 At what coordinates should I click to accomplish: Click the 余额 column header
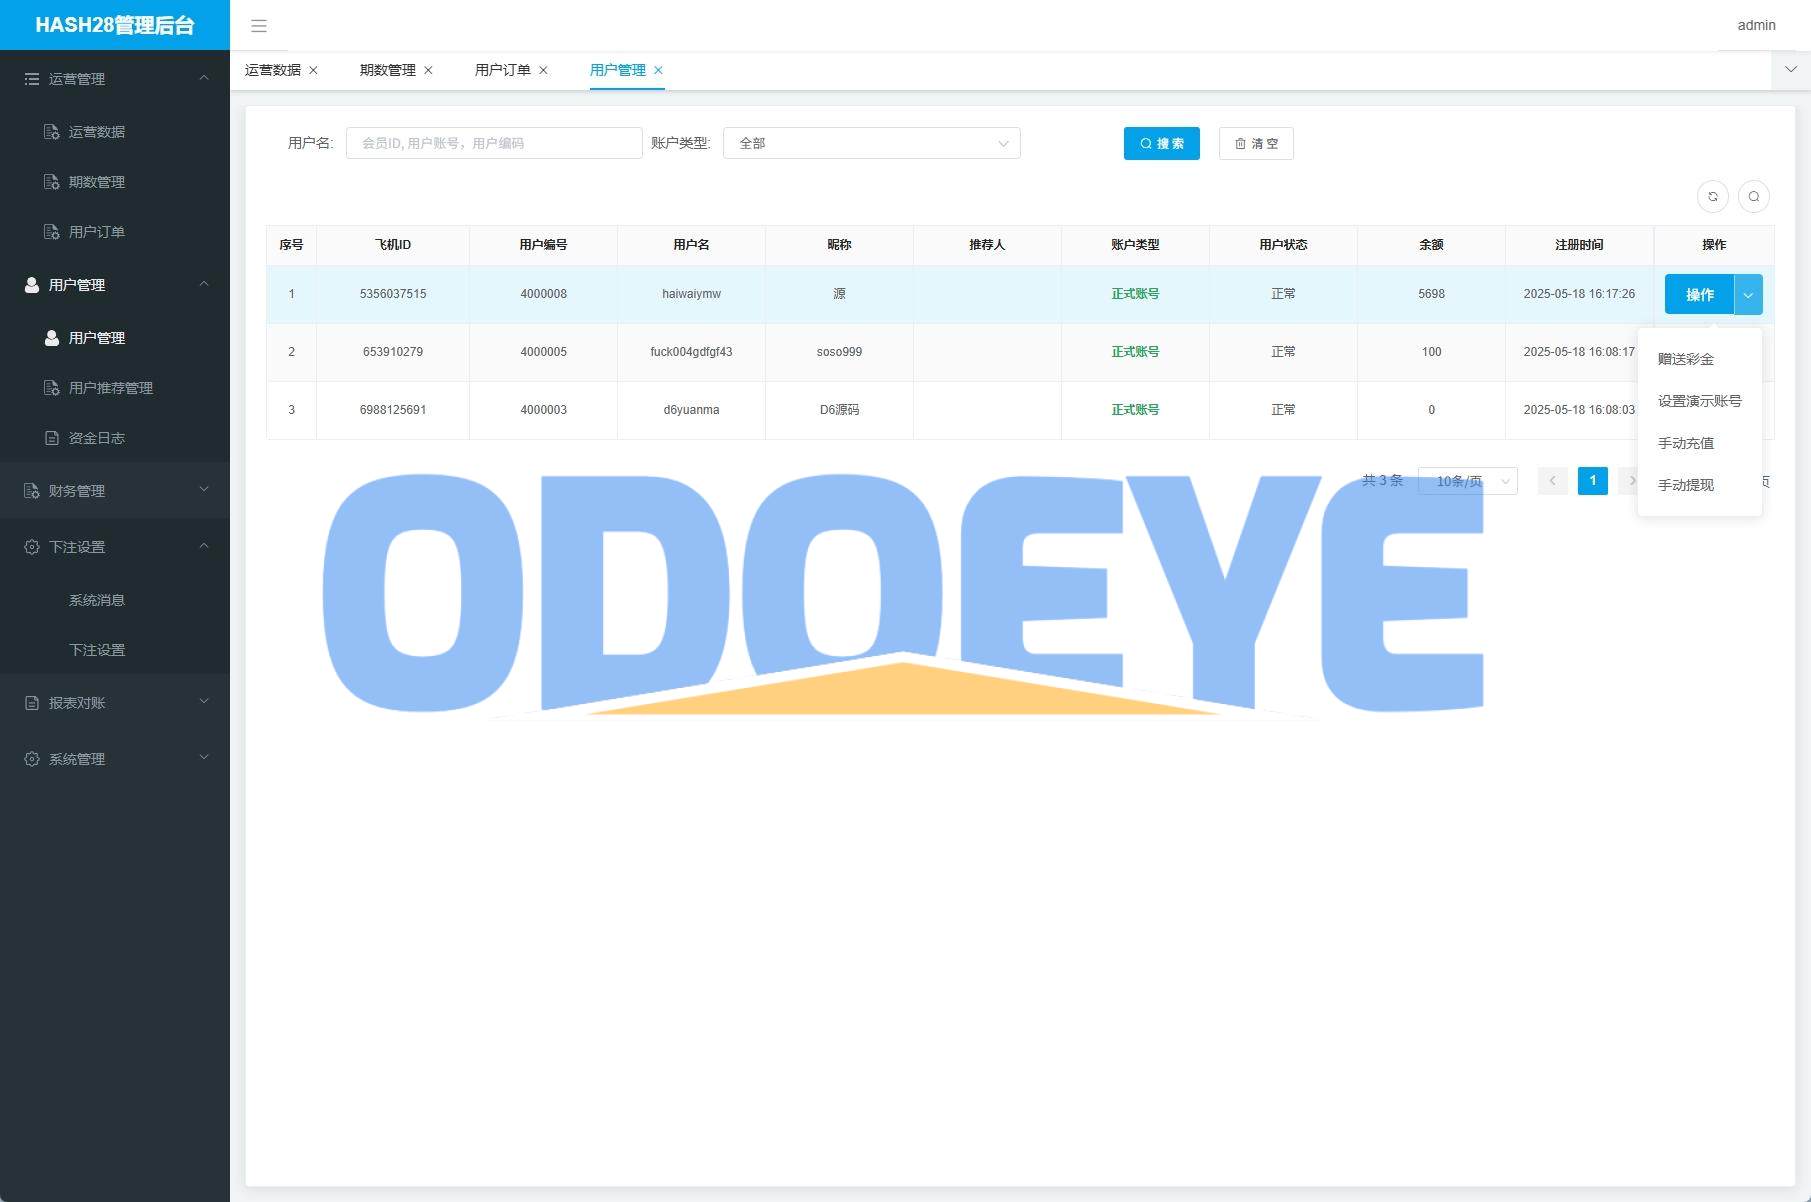tap(1431, 244)
